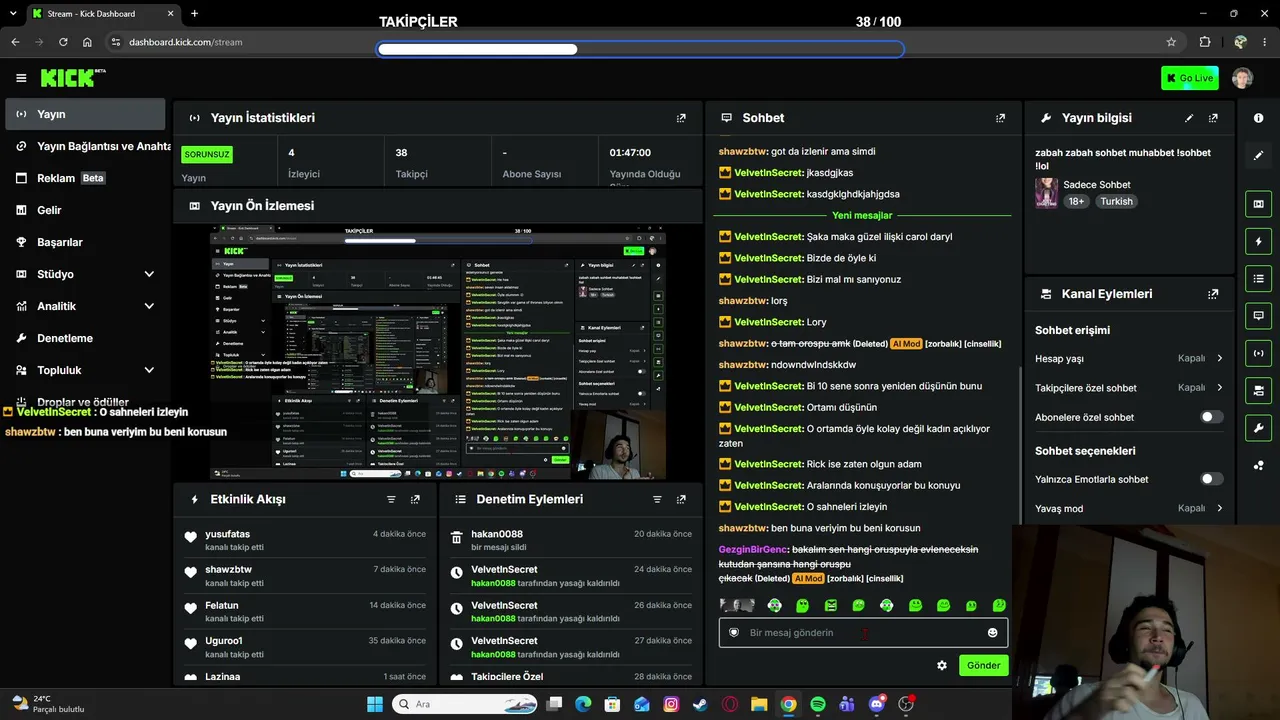Screen dimensions: 1280x720
Task: Toggle the lightning bolt panel in the right rail
Action: point(1258,242)
